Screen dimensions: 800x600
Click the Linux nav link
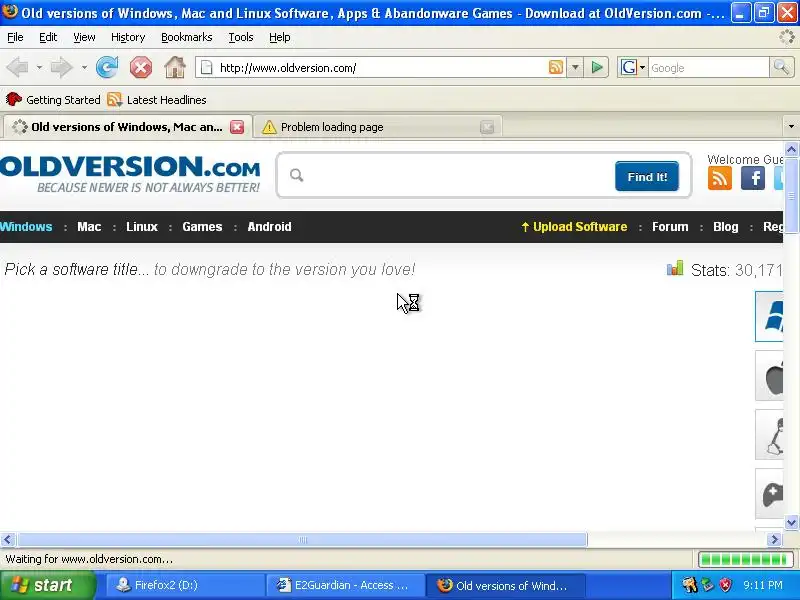[x=142, y=227]
